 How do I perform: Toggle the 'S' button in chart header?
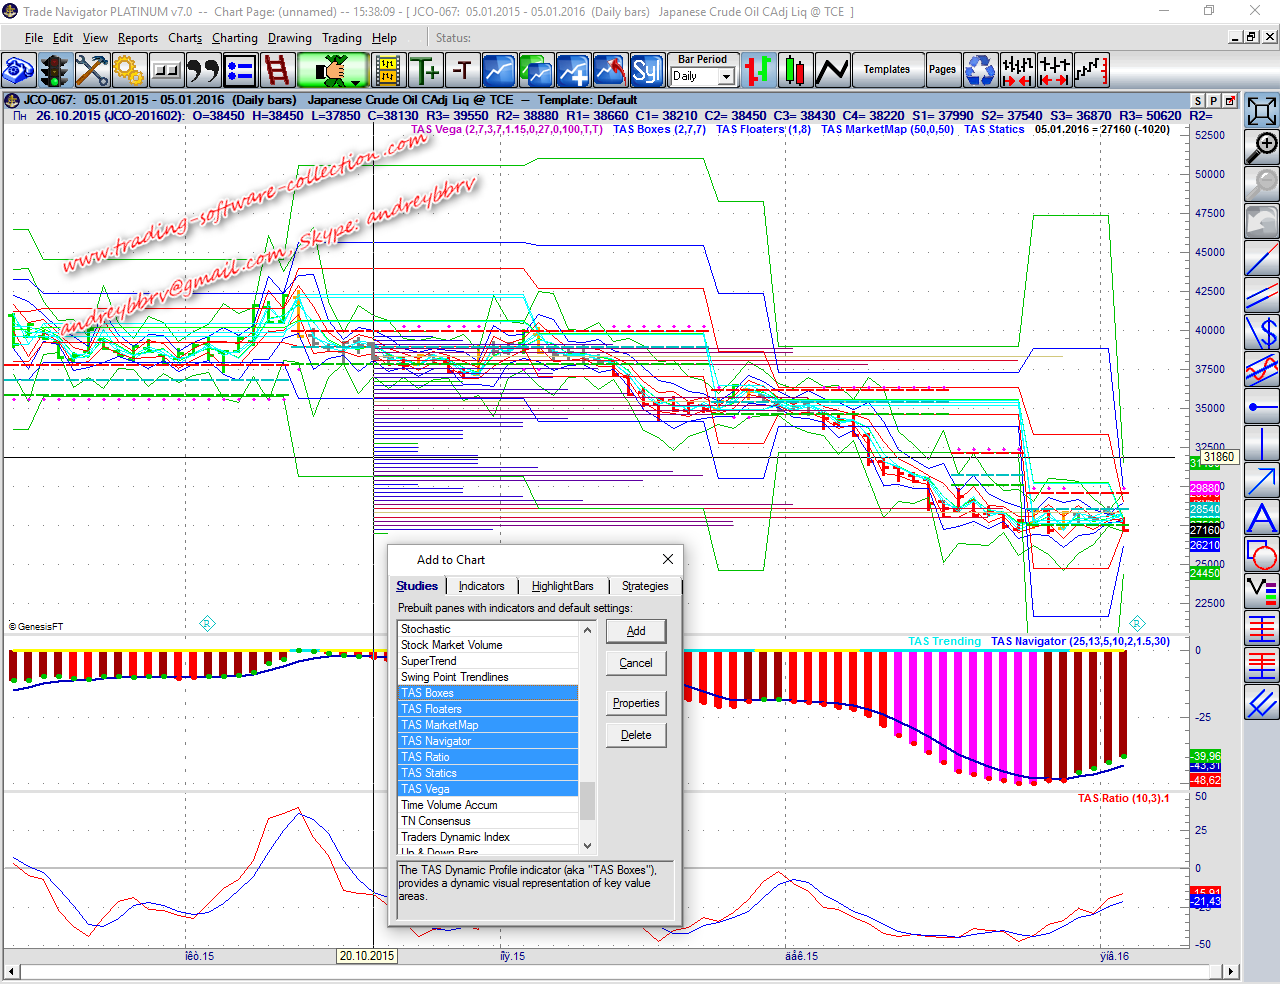tap(1197, 101)
